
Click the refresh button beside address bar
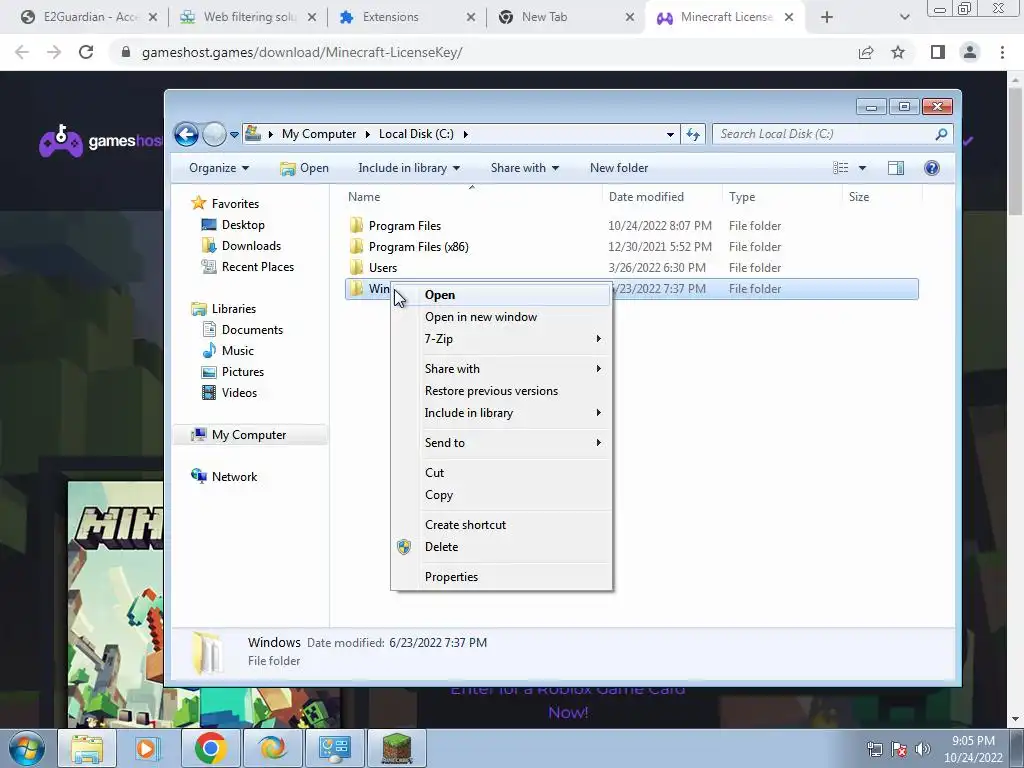pos(692,135)
